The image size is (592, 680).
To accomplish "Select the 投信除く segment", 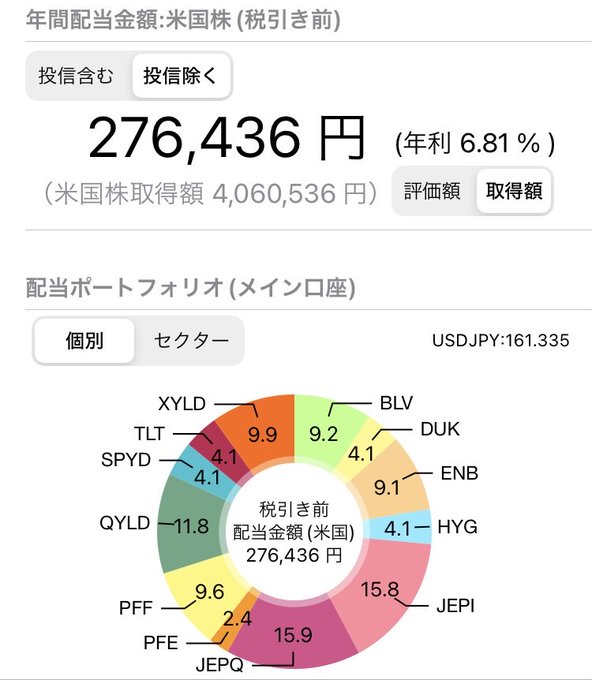I will (181, 76).
